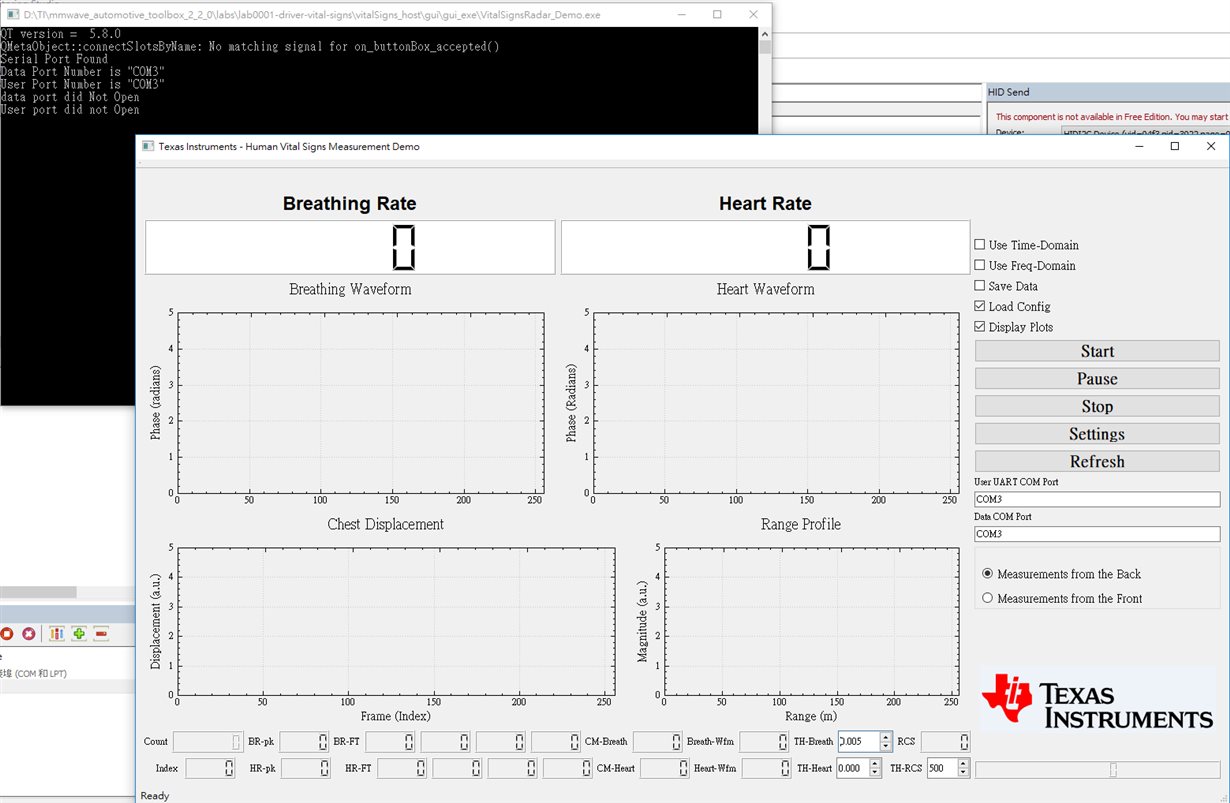Click the Vital Signs demo window title icon
The image size is (1230, 803).
(x=148, y=146)
